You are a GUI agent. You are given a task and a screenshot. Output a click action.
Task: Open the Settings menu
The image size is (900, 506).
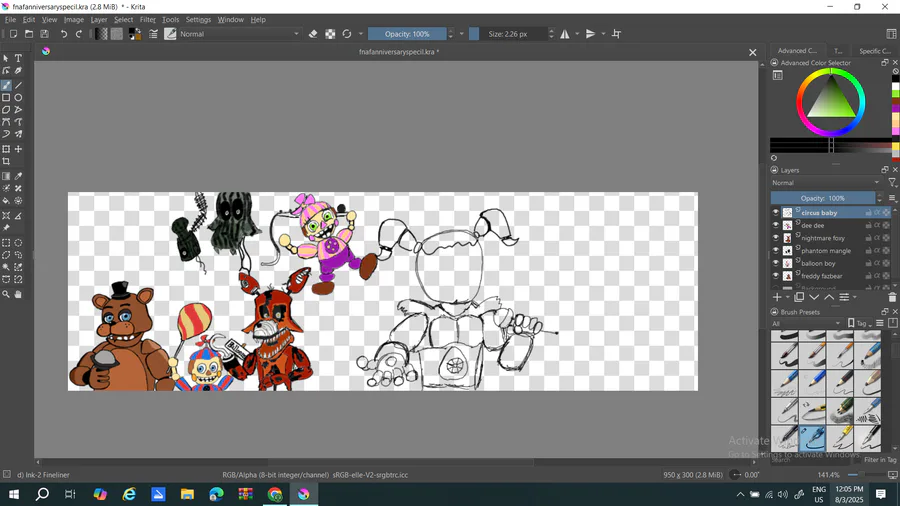tap(198, 20)
